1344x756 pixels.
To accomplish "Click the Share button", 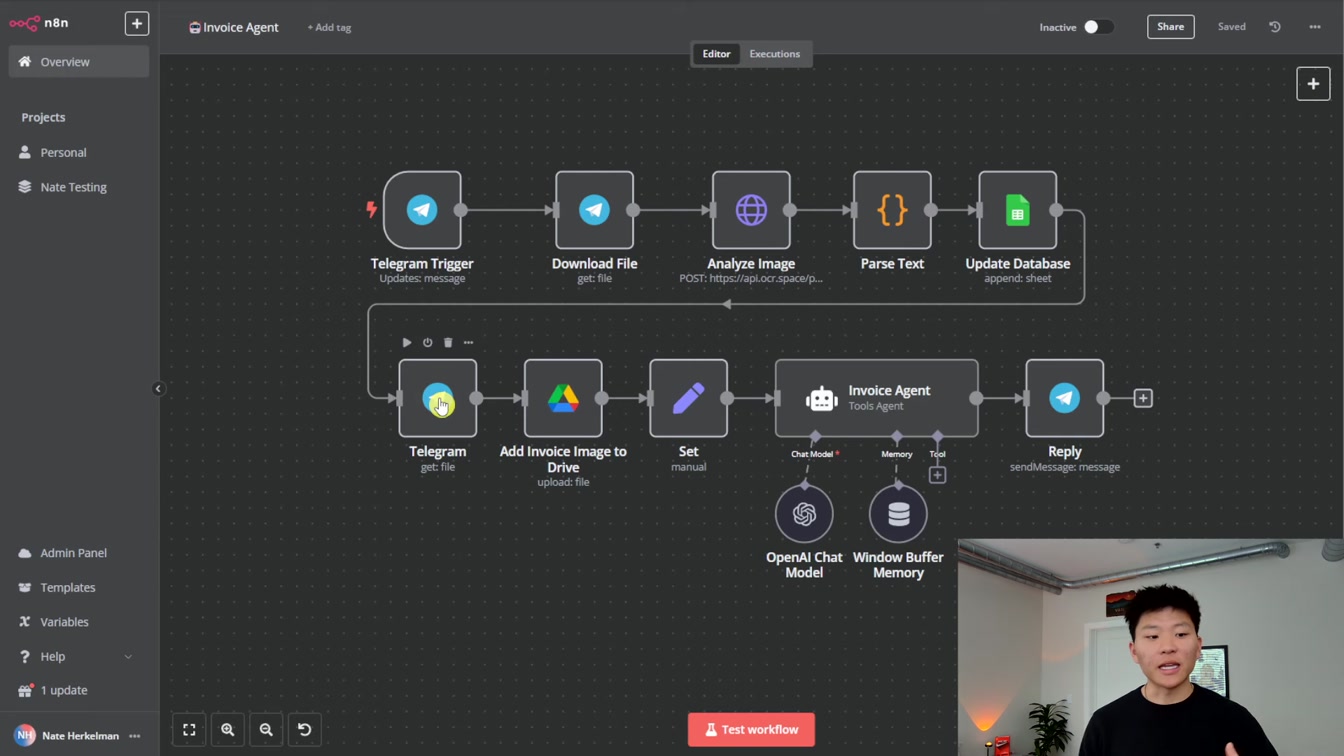I will tap(1170, 27).
